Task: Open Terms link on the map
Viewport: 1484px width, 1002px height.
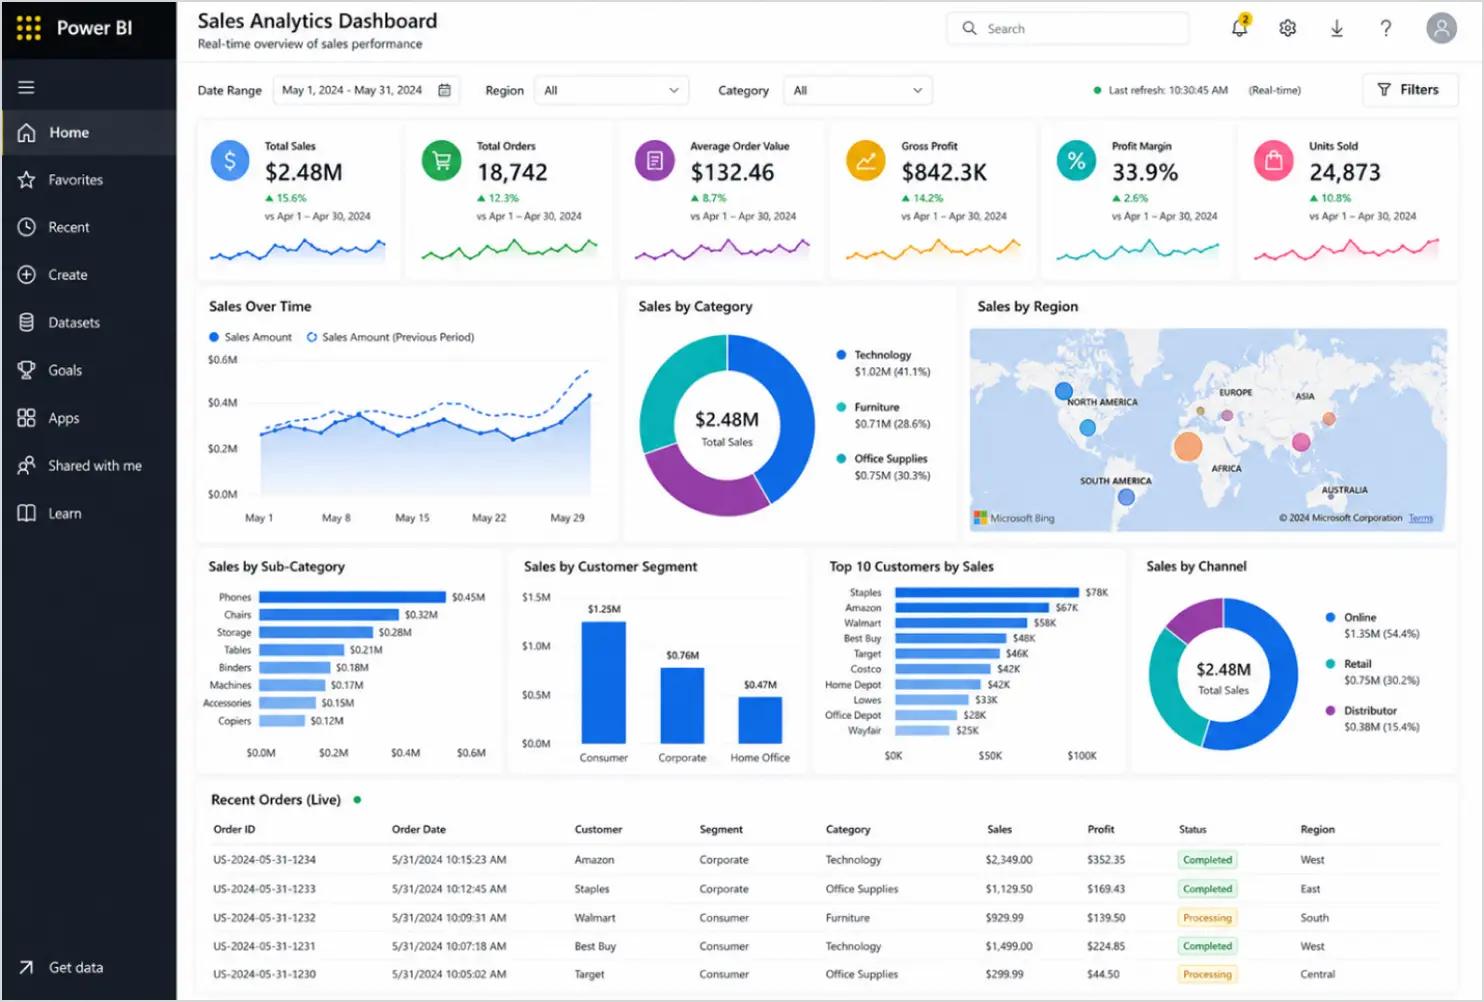Action: pos(1420,518)
